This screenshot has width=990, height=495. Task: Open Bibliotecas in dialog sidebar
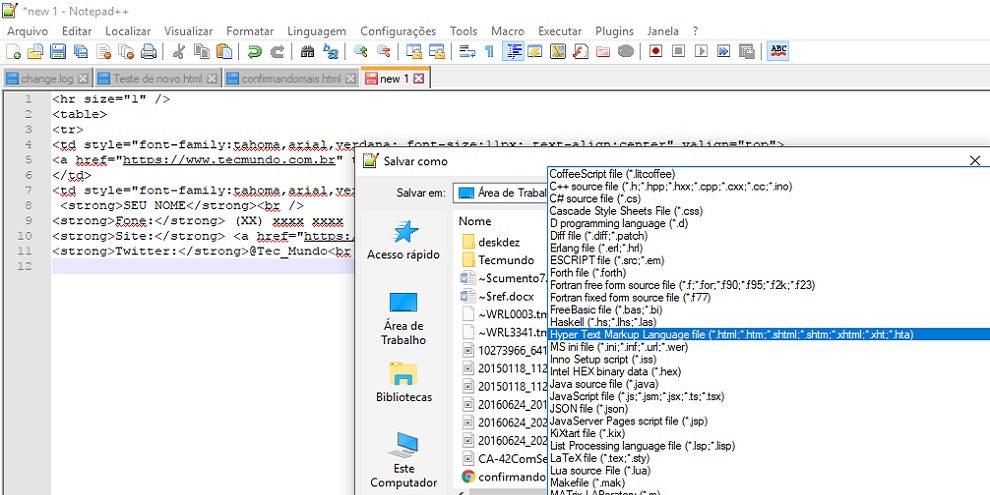[403, 383]
